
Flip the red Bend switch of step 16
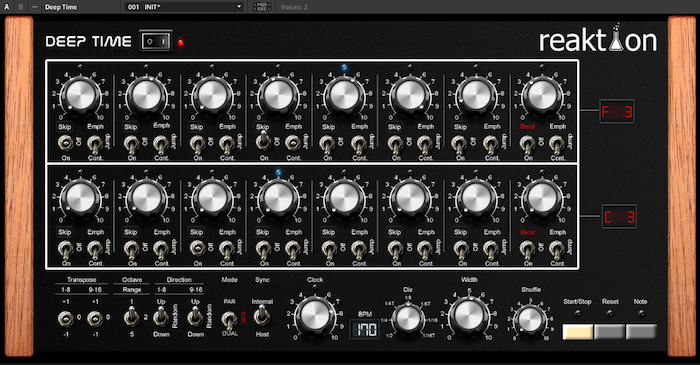coord(527,250)
